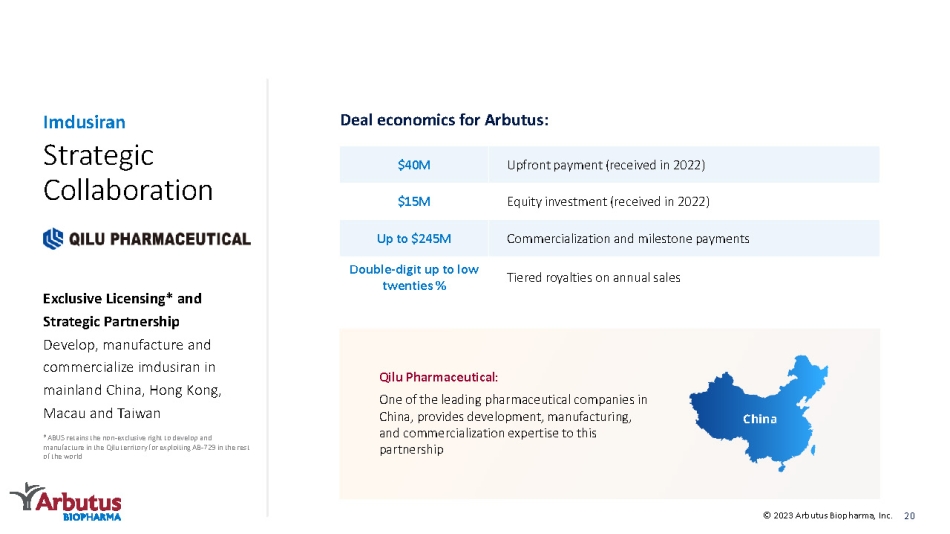Image resolution: width=950 pixels, height=534 pixels.
Task: Select the blue China map graphic
Action: pyautogui.click(x=759, y=413)
